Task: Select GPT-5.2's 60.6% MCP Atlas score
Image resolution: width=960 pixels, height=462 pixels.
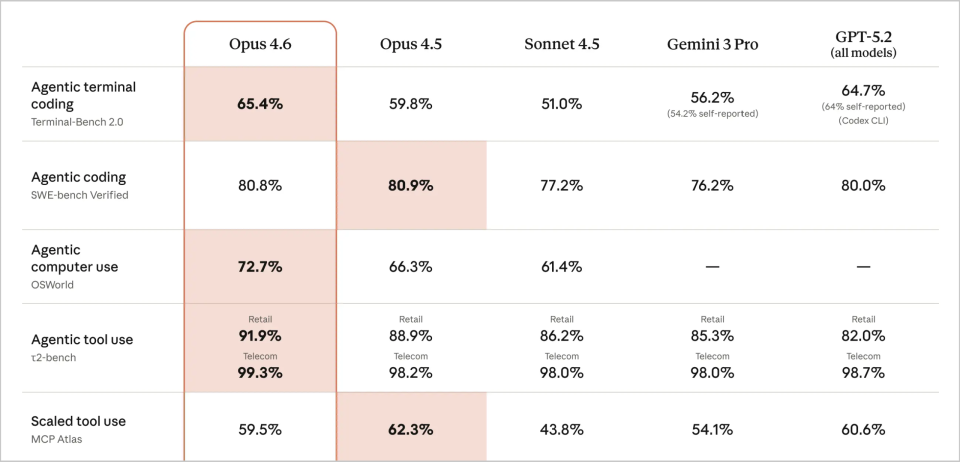Action: point(863,430)
